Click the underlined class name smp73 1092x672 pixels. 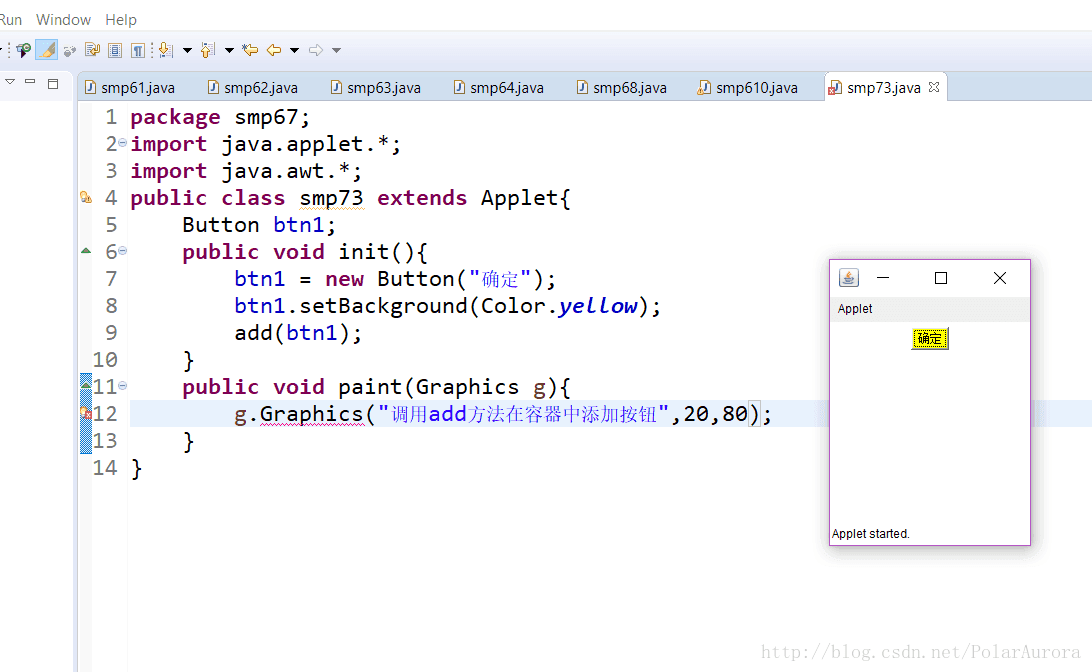tap(332, 198)
